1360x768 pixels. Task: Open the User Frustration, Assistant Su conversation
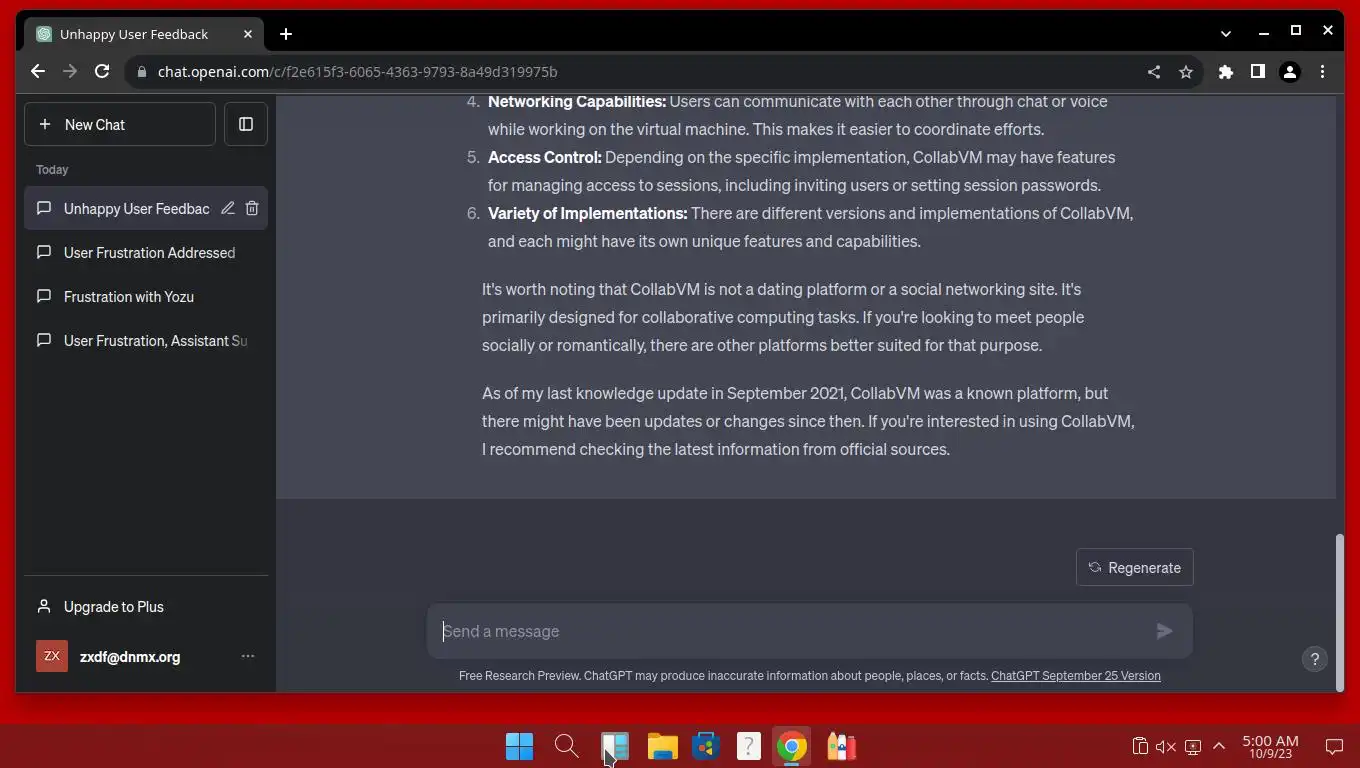pos(146,340)
